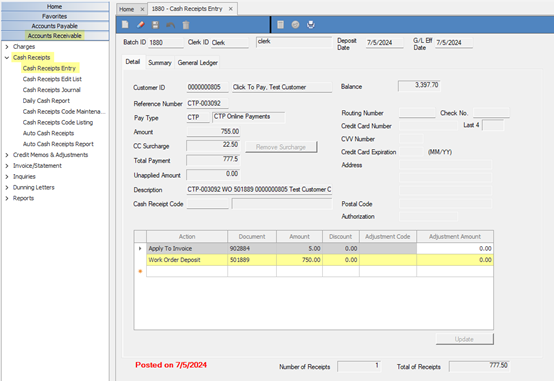Open Cash Receipts Edit List

pyautogui.click(x=52, y=79)
